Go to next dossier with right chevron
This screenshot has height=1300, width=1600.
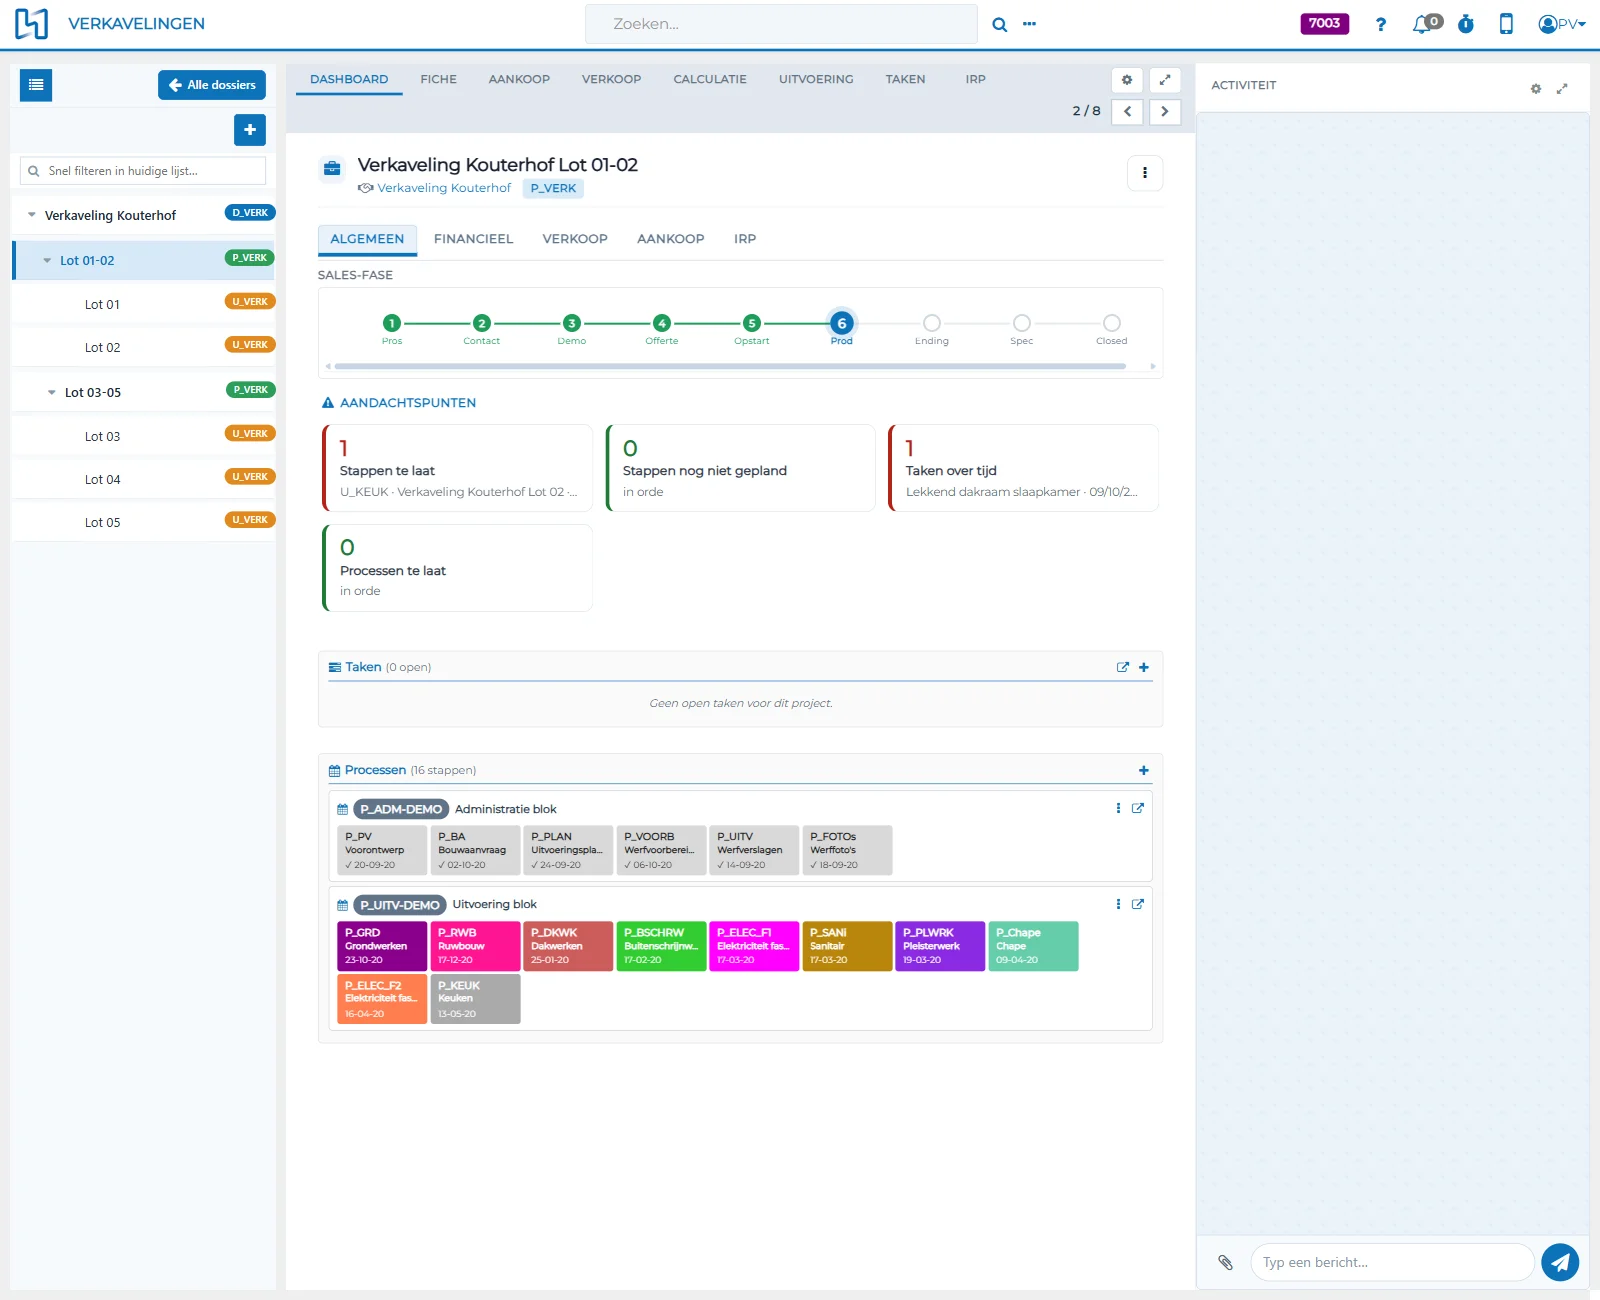1165,112
